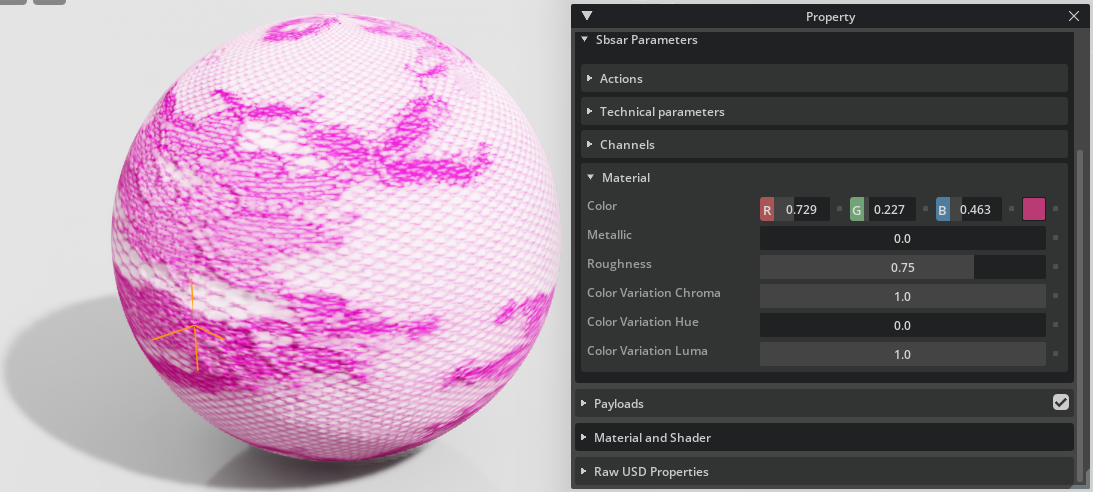1093x492 pixels.
Task: Click reset square beside Color Variation Luma
Action: [x=1055, y=354]
